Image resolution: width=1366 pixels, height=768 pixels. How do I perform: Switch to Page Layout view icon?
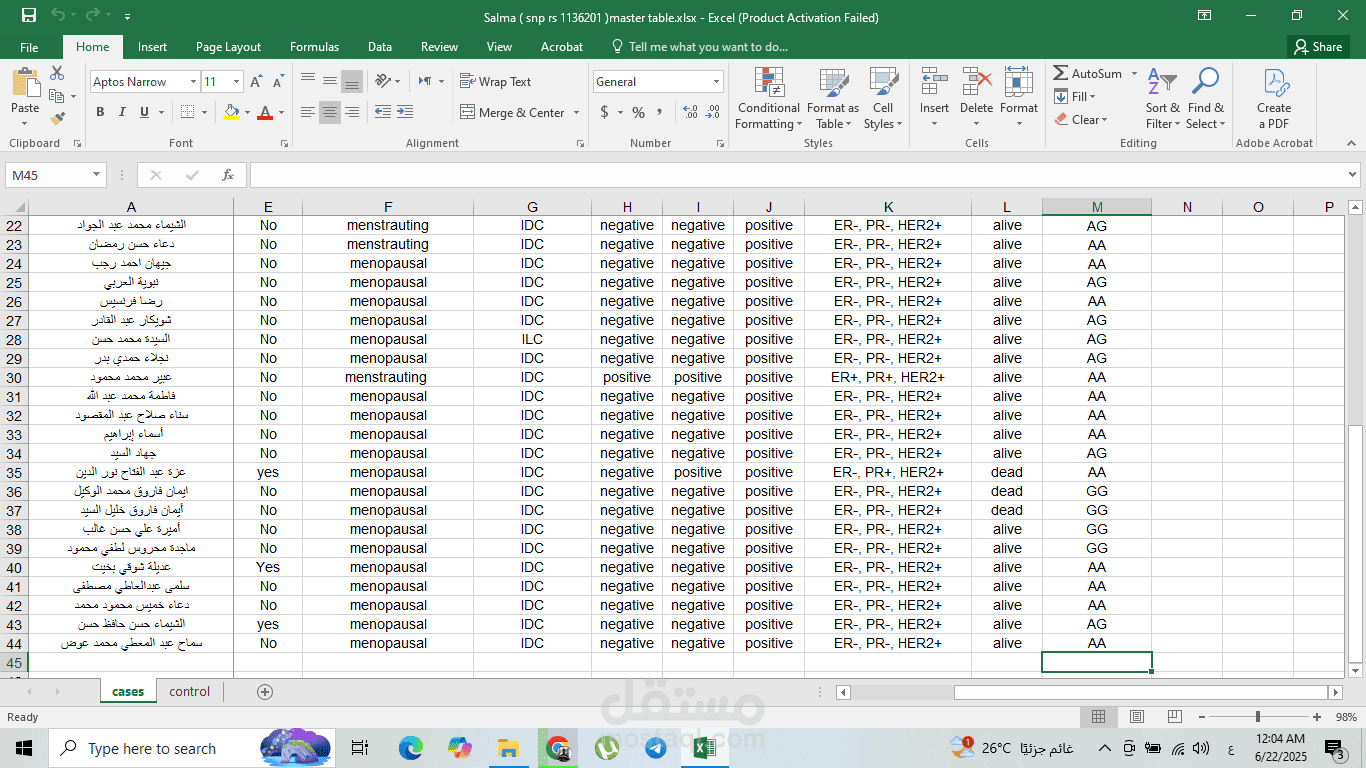pos(1136,717)
